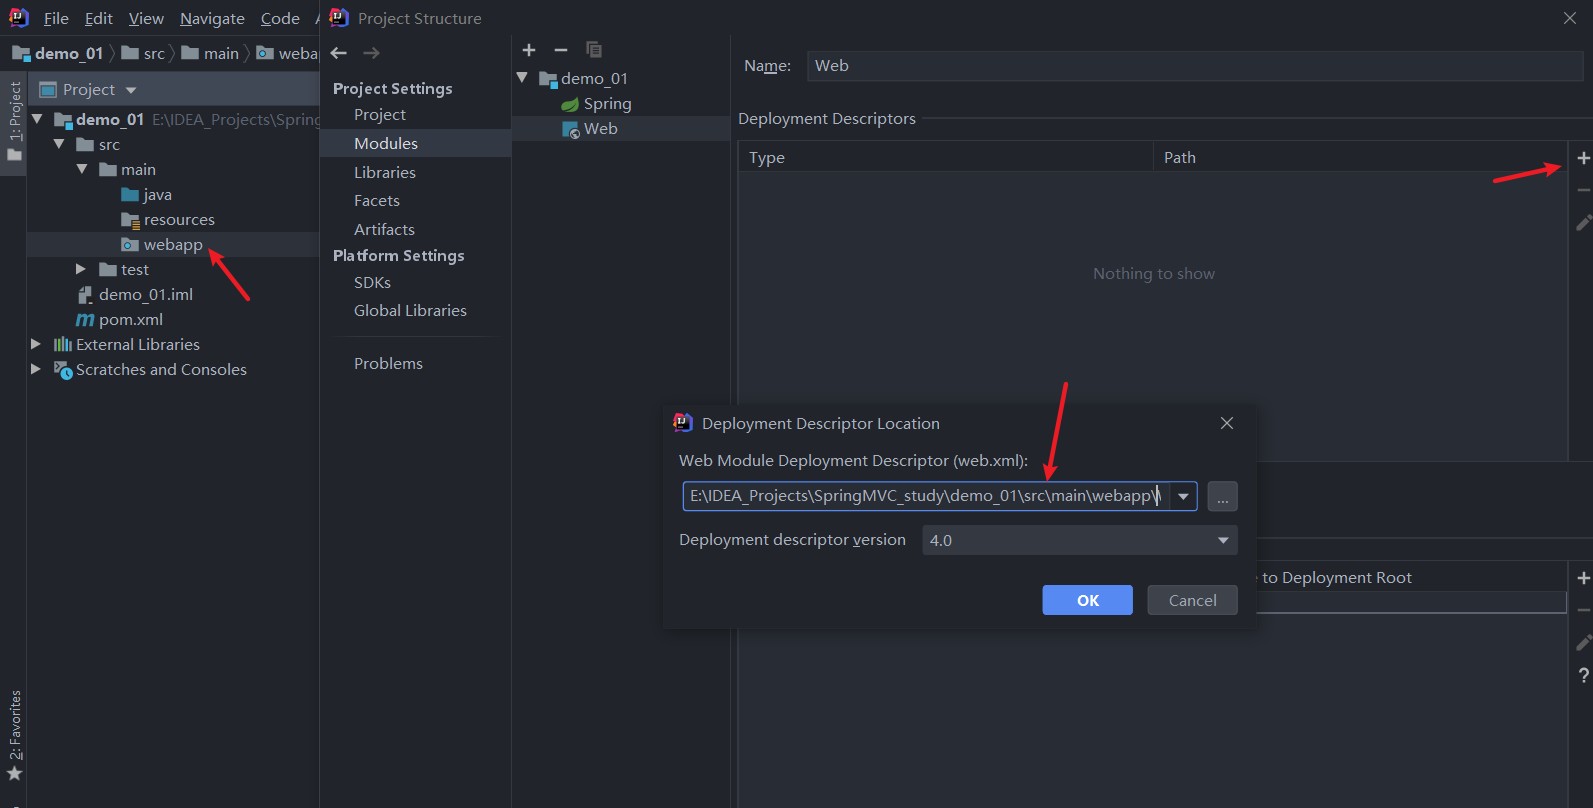Viewport: 1593px width, 808px height.
Task: Expand the External Libraries node
Action: [36, 344]
